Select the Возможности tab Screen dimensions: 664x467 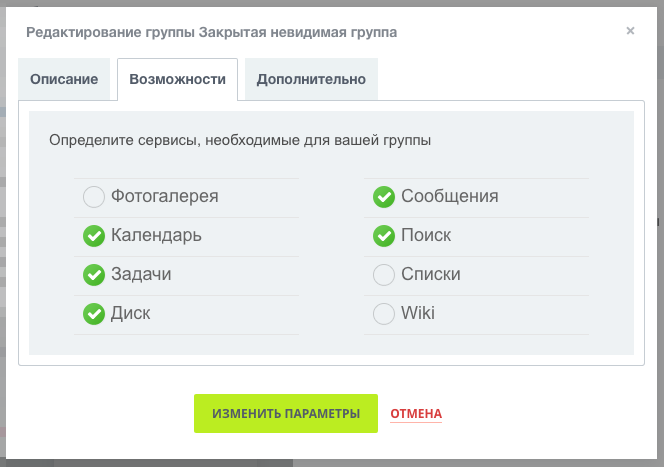click(x=177, y=79)
